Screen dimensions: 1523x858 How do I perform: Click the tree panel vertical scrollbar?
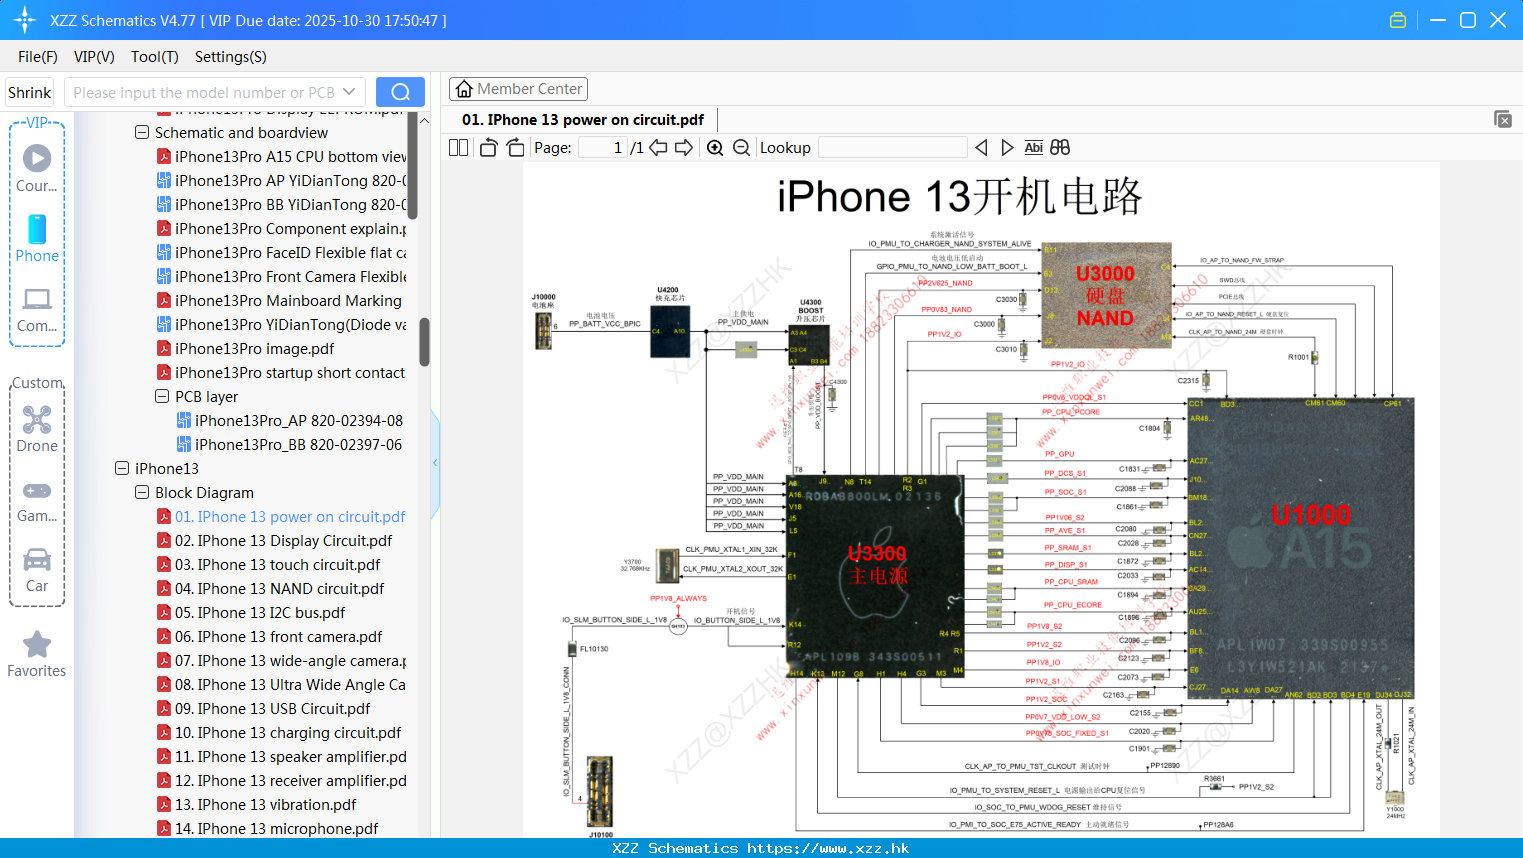click(x=424, y=342)
